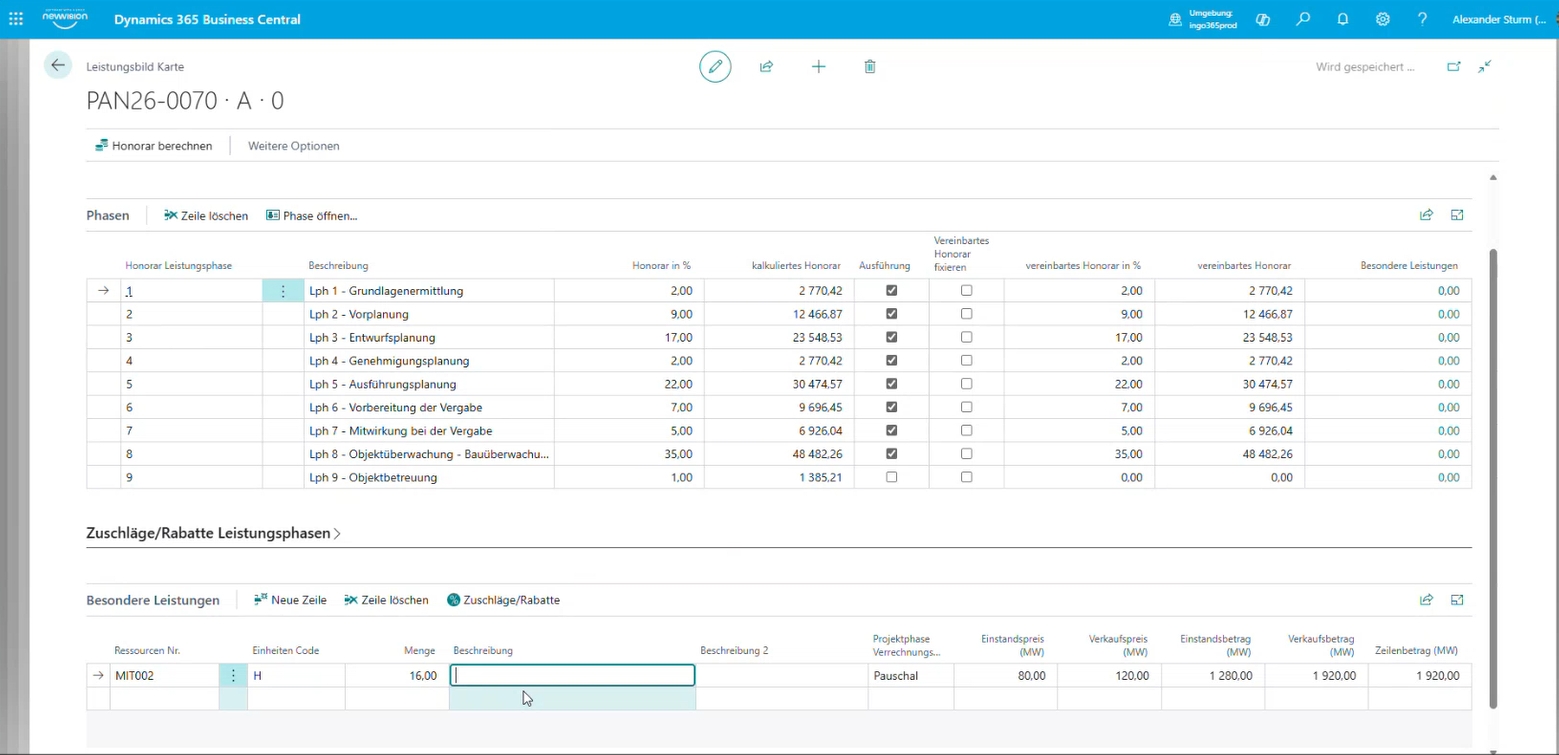The image size is (1559, 755).
Task: Expand Zuschläge/Rabatte Leistungsphasen section
Action: pos(214,534)
